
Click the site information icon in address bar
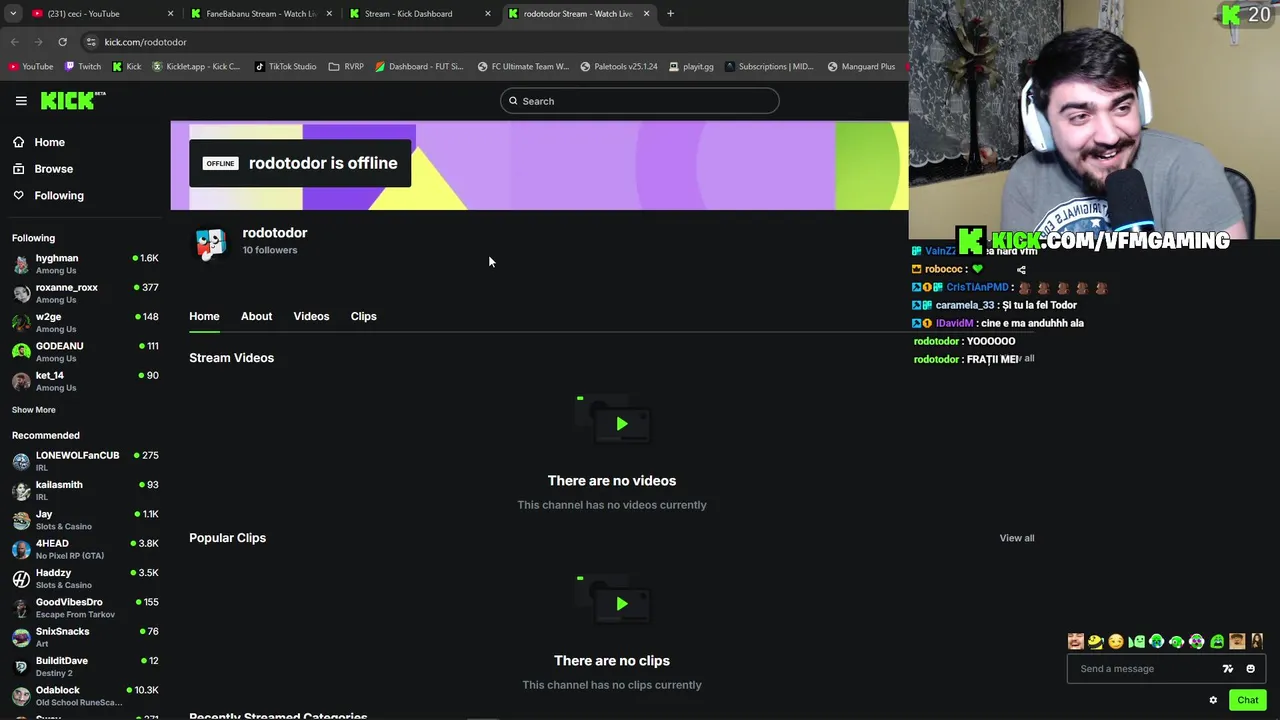tap(91, 42)
